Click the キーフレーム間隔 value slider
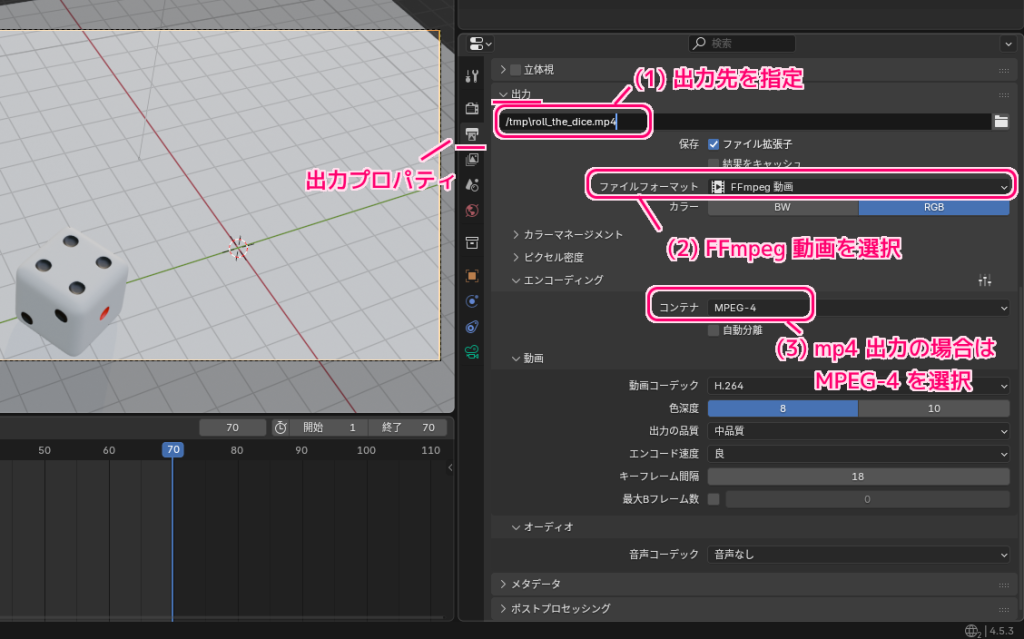 tap(860, 476)
